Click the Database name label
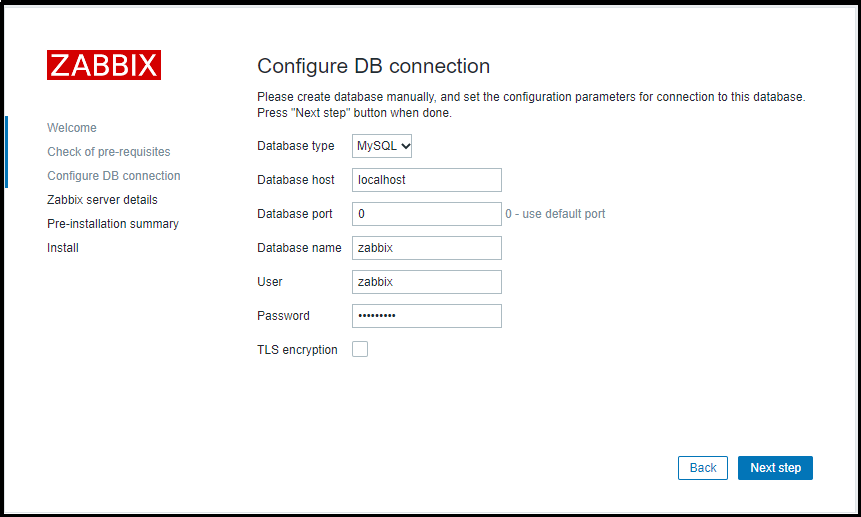This screenshot has width=861, height=517. pos(299,248)
